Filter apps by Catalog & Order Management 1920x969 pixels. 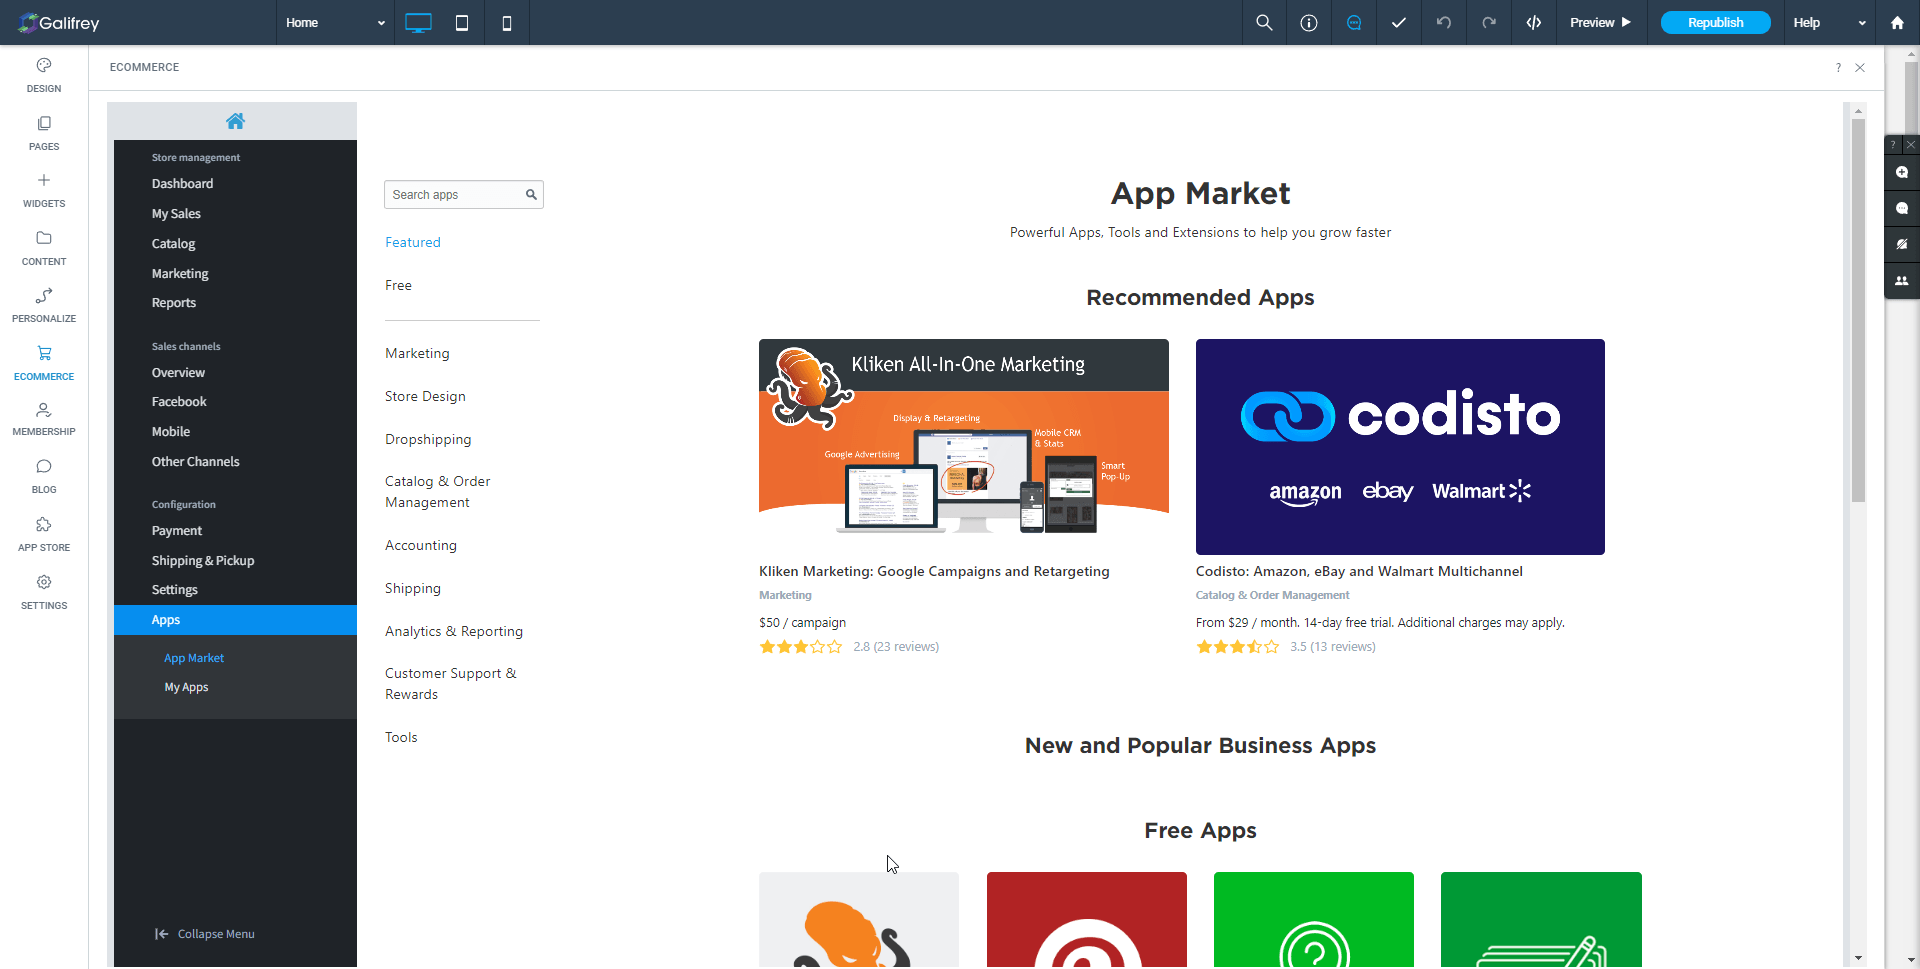point(438,492)
